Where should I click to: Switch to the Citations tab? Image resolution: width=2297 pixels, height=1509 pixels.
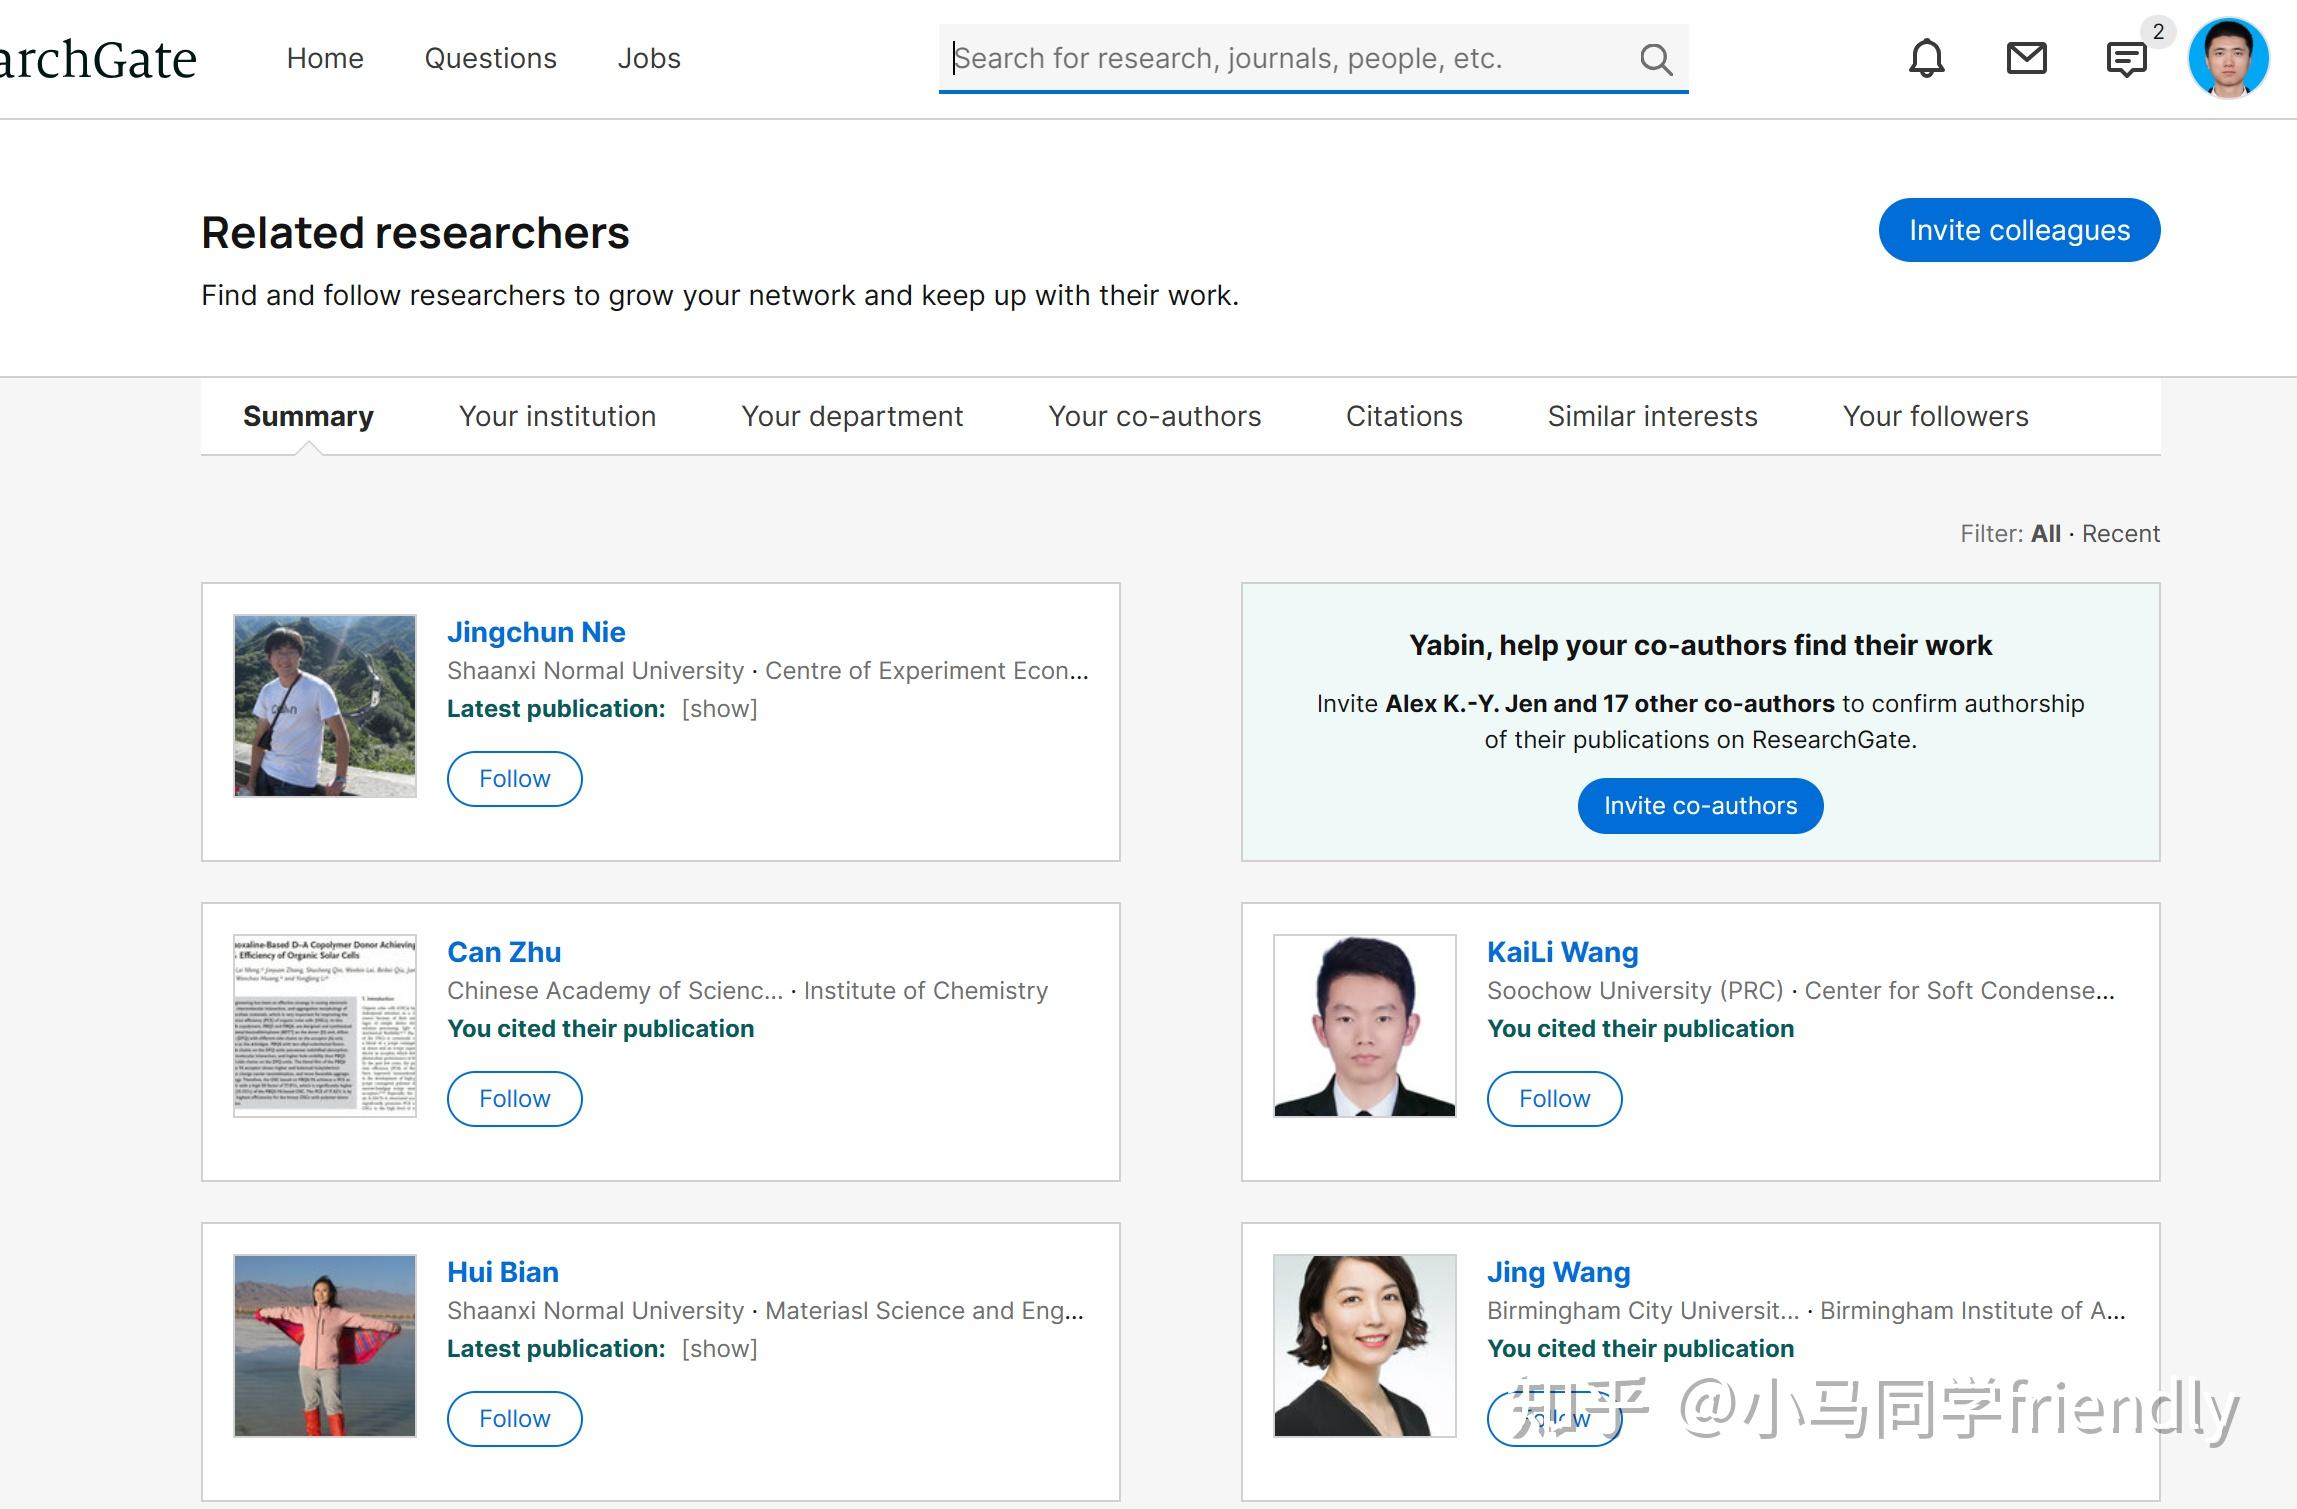click(x=1404, y=416)
